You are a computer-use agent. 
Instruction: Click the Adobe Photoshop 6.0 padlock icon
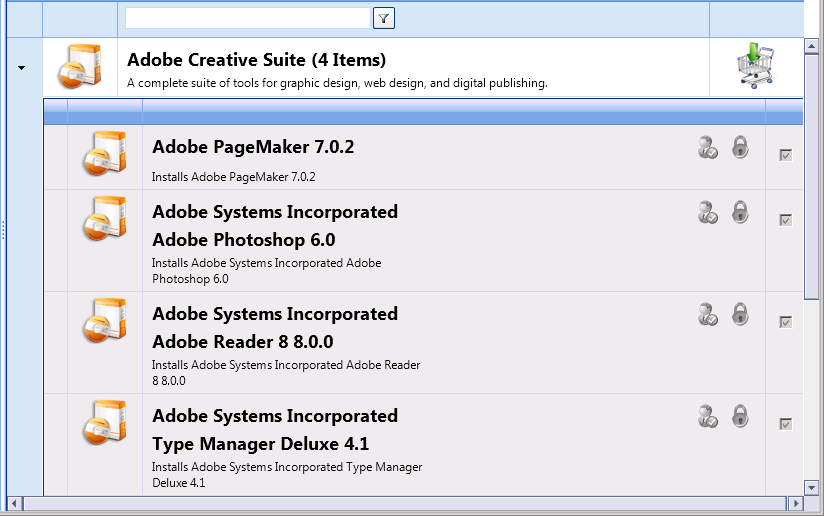[x=740, y=212]
